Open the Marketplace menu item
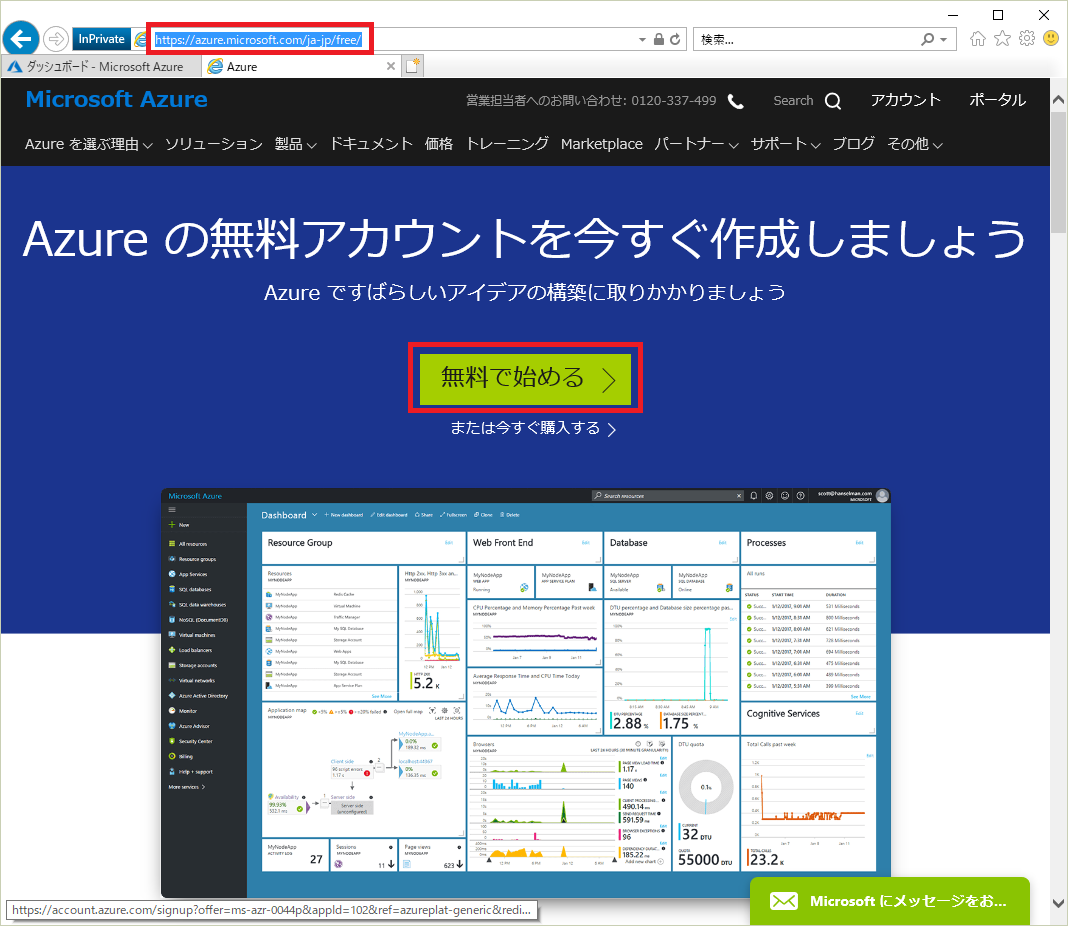The height and width of the screenshot is (926, 1068). 602,144
